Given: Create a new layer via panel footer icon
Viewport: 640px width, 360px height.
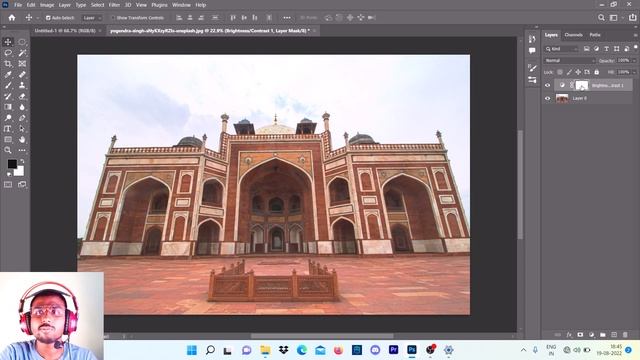Looking at the screenshot, I should (614, 335).
